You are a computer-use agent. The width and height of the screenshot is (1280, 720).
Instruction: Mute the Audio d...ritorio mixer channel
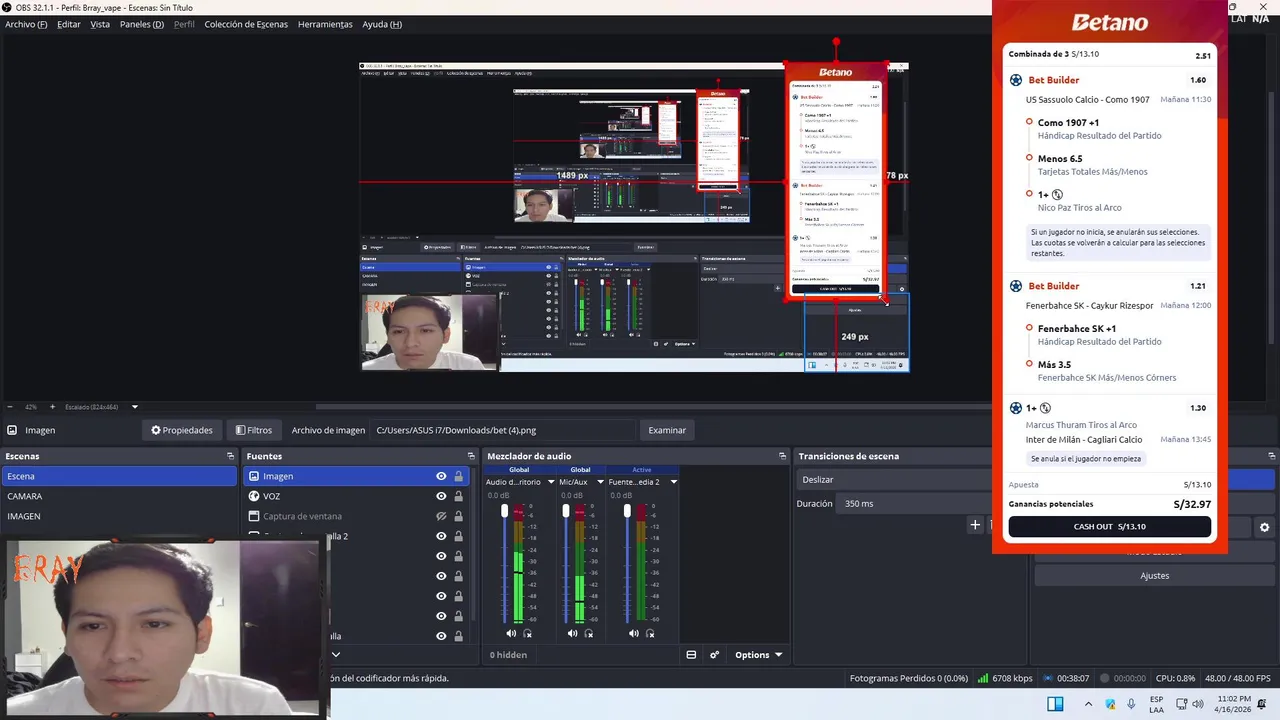(x=511, y=633)
